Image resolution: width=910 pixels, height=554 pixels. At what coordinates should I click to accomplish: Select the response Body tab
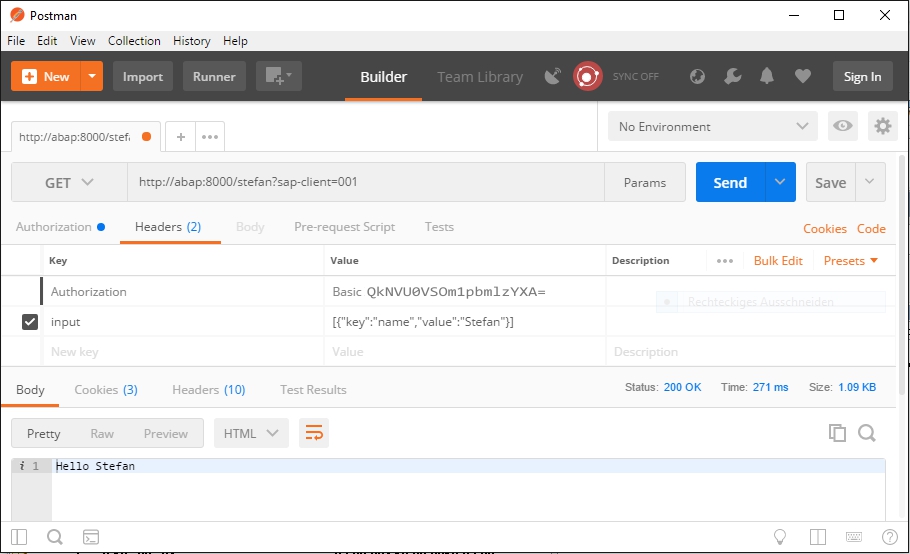(30, 390)
